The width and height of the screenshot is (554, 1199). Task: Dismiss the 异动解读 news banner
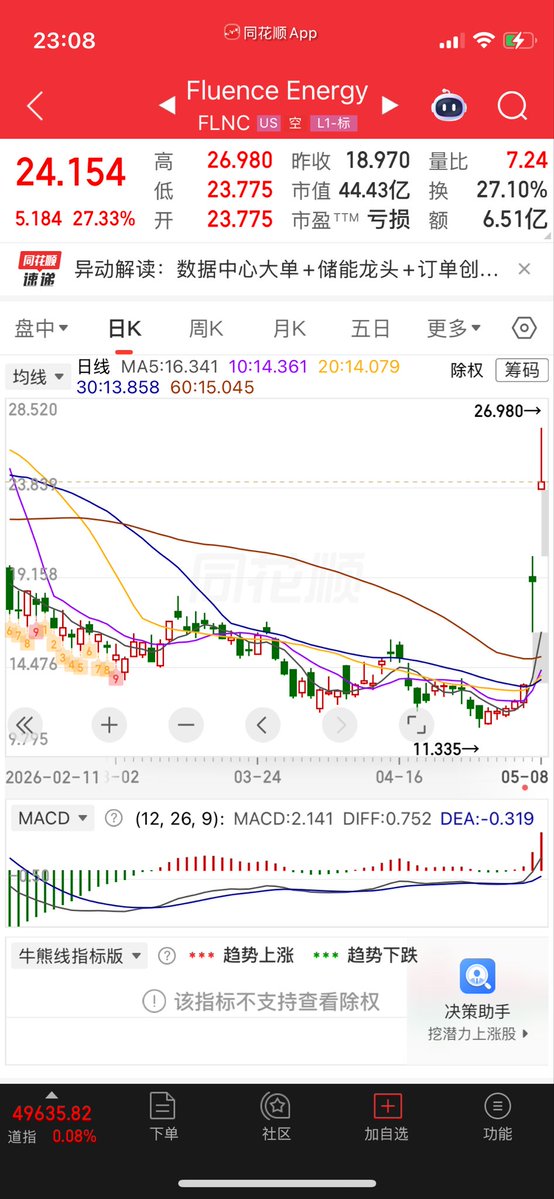[524, 268]
